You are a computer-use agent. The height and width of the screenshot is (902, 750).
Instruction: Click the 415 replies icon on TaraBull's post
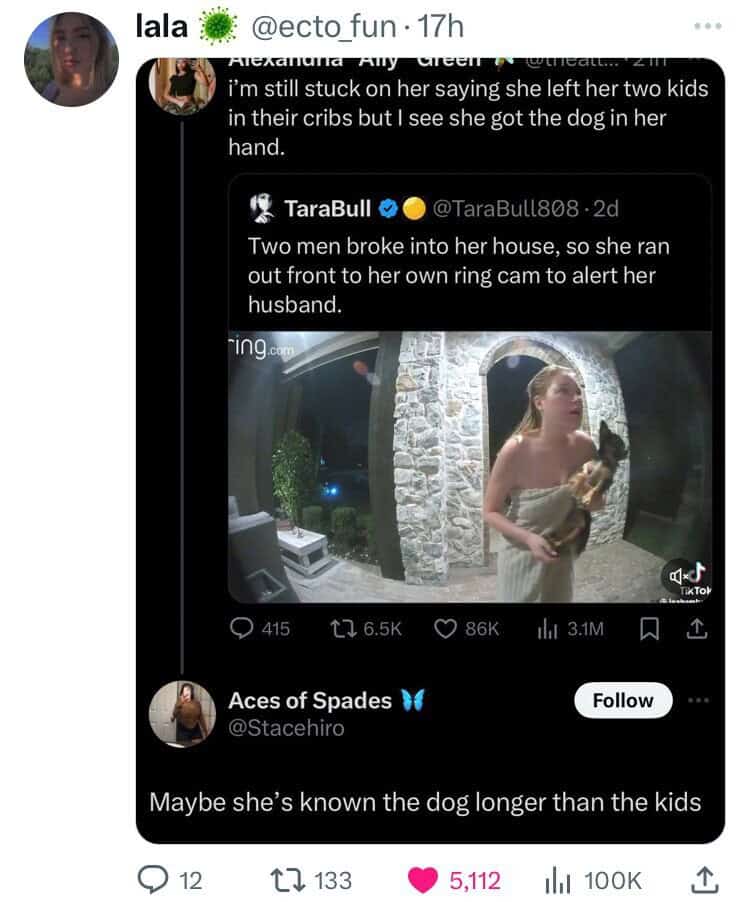click(x=241, y=628)
